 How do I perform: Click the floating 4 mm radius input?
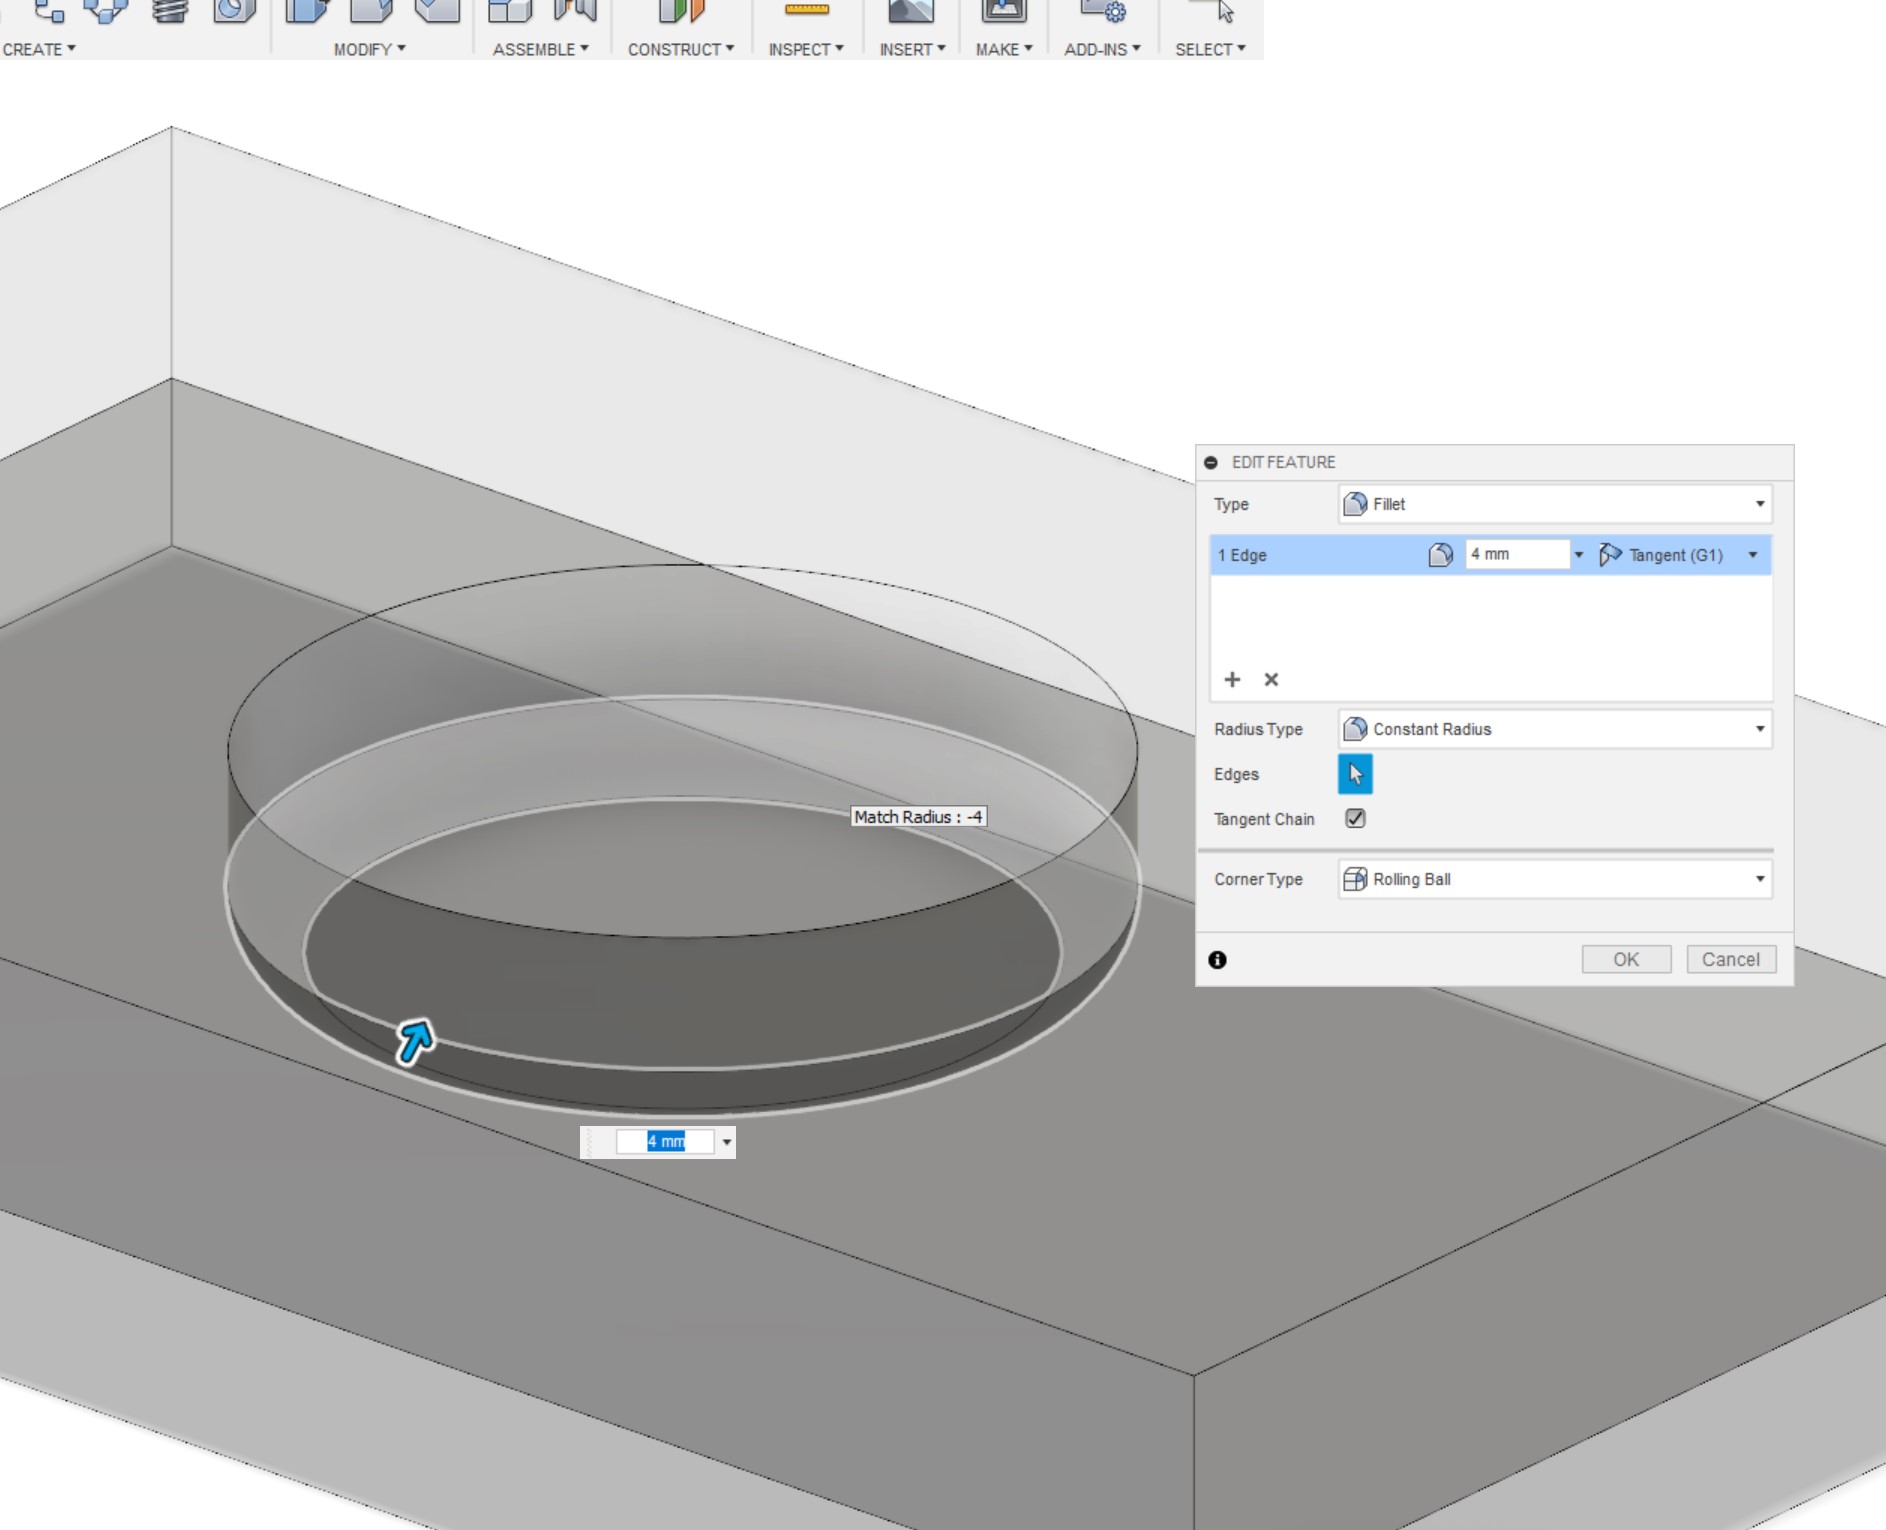pos(665,1142)
